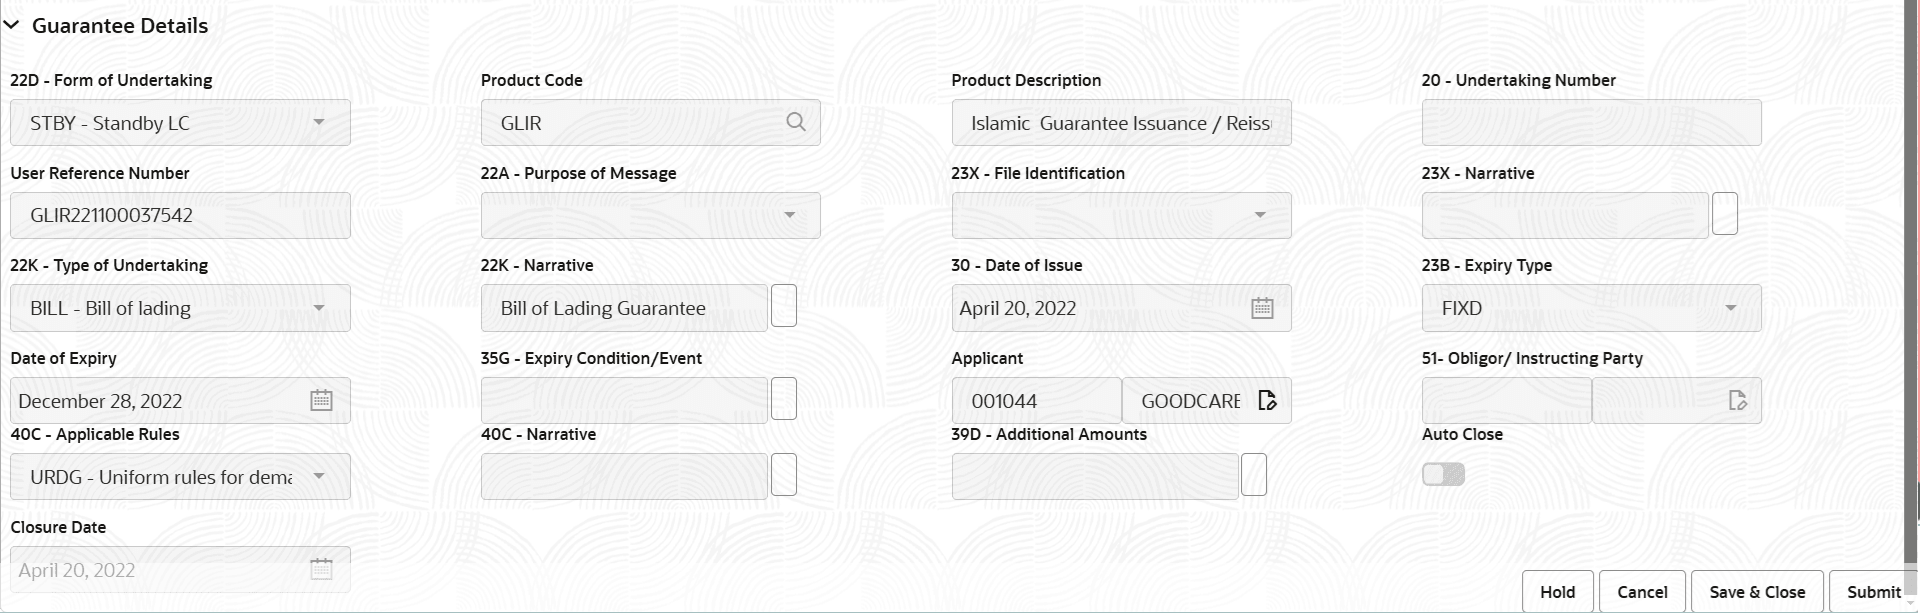The image size is (1920, 613).
Task: Click the Hold button
Action: tap(1557, 592)
